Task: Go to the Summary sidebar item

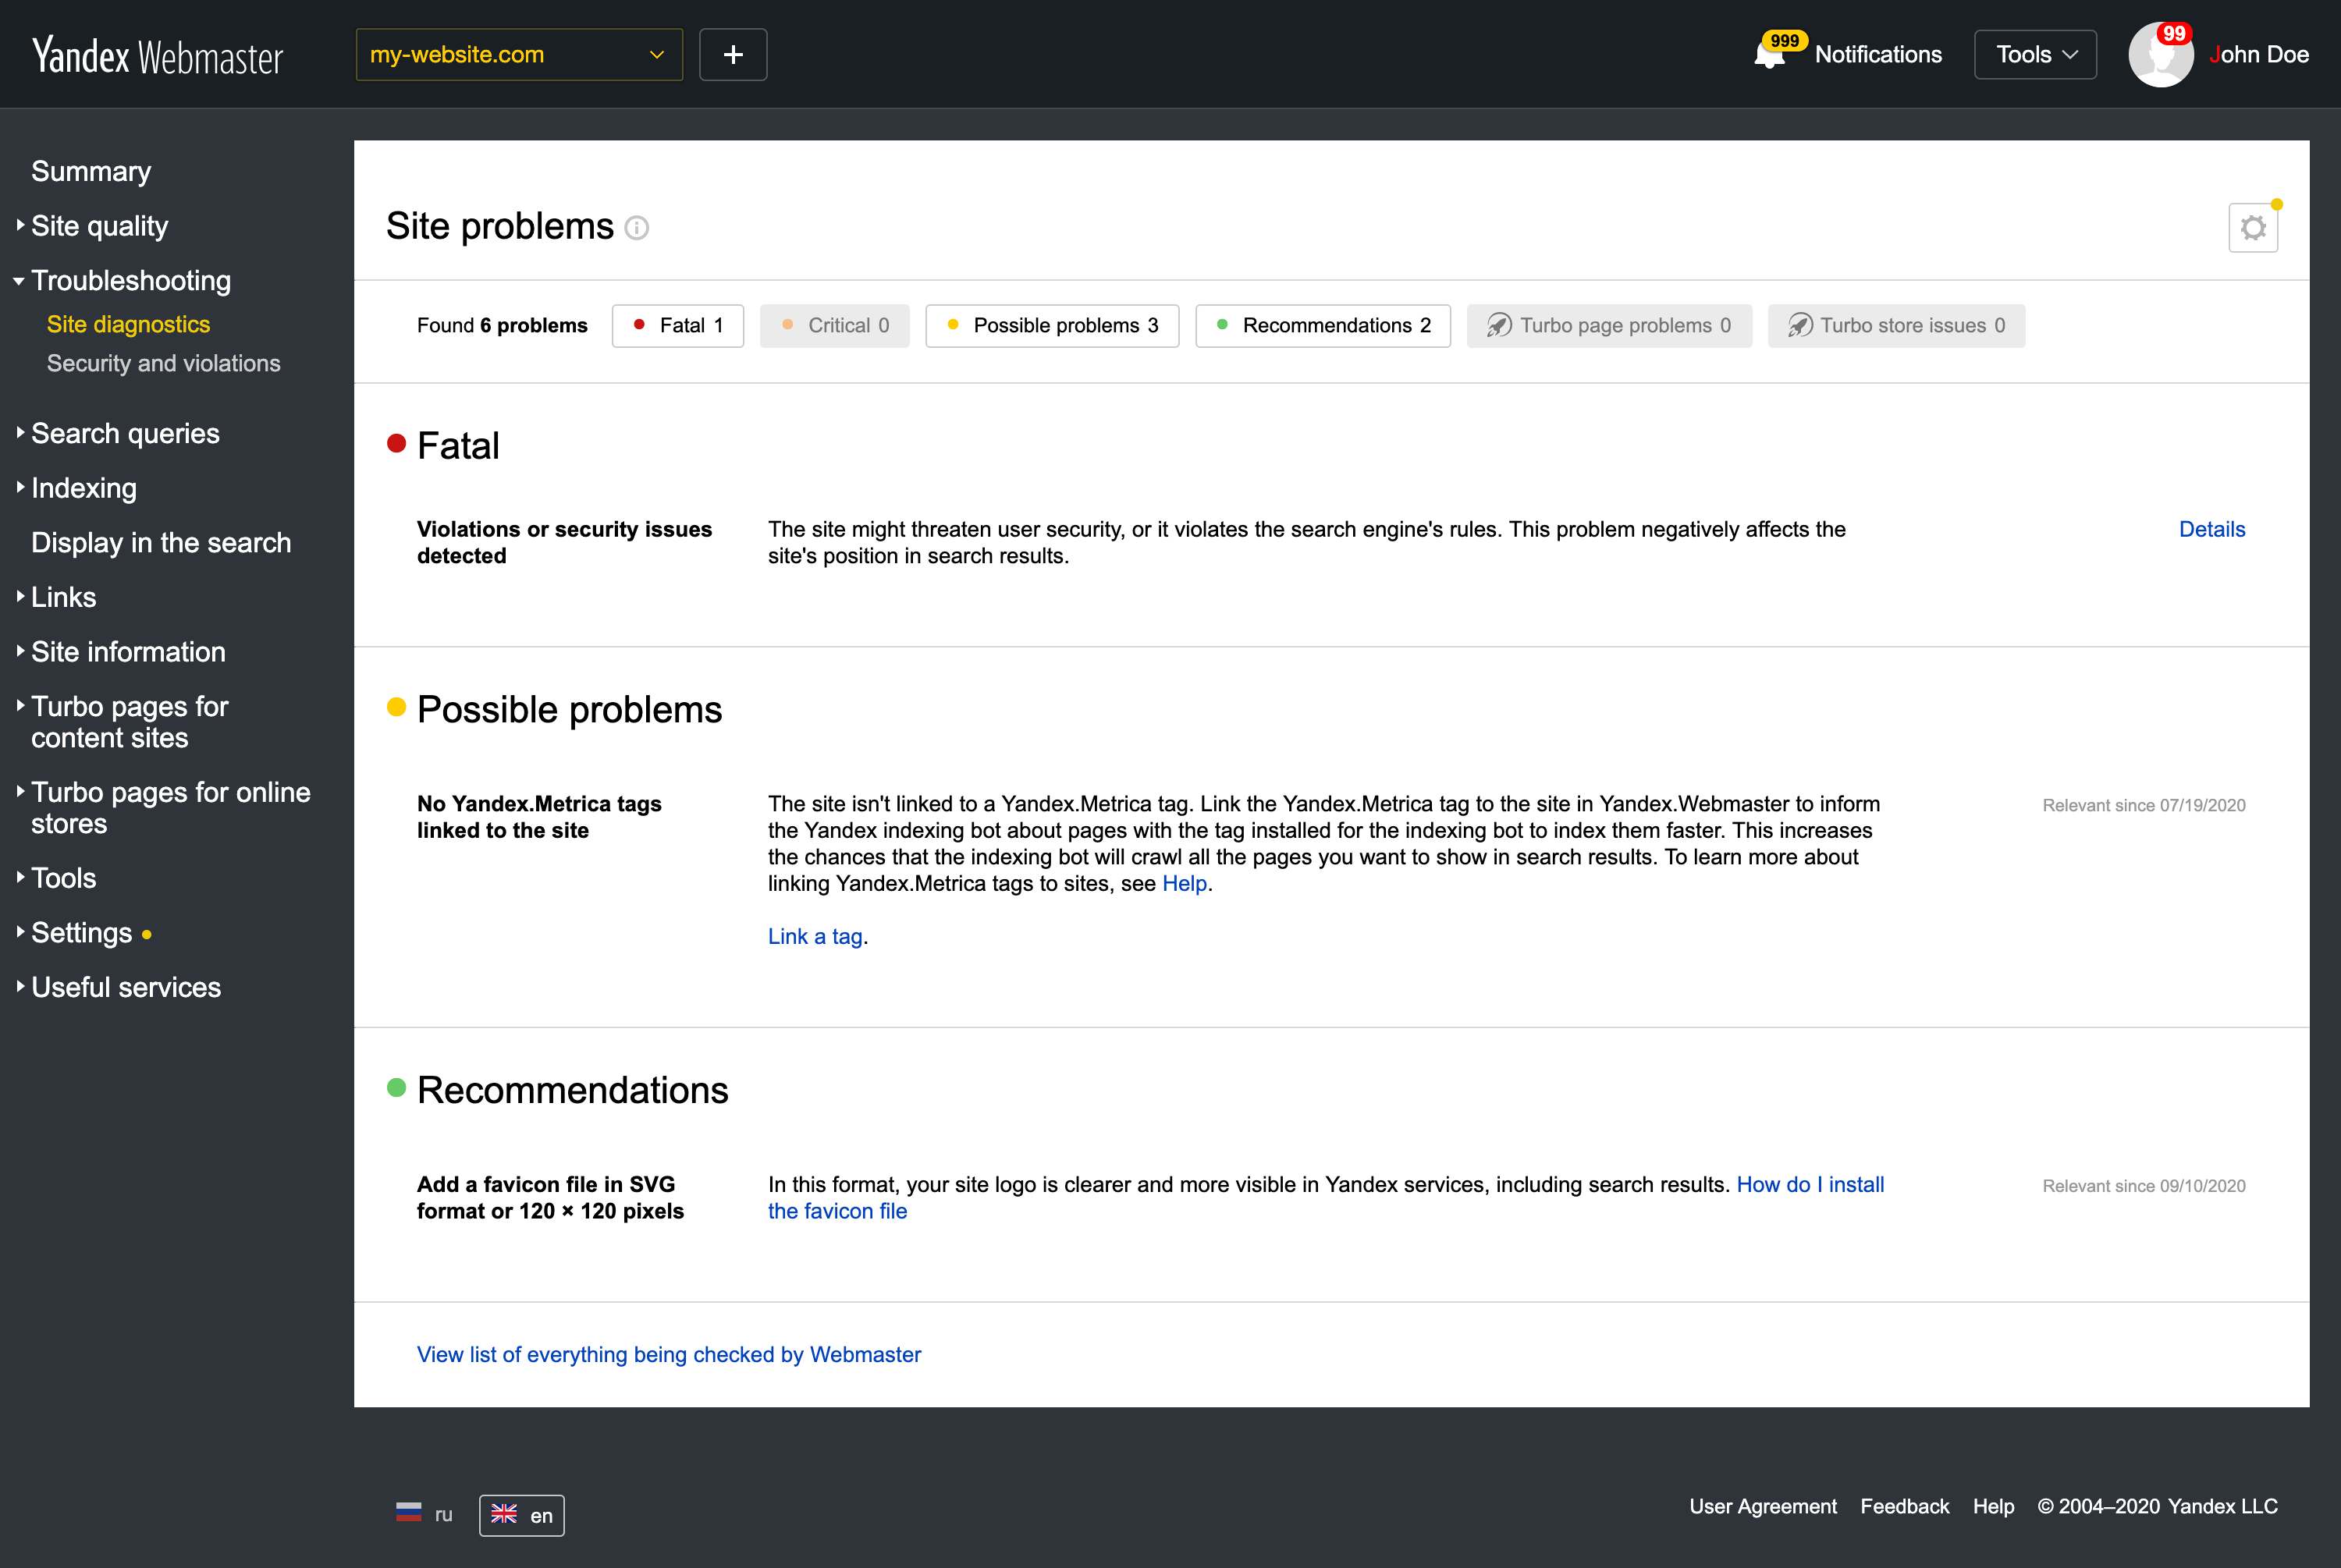Action: tap(91, 171)
